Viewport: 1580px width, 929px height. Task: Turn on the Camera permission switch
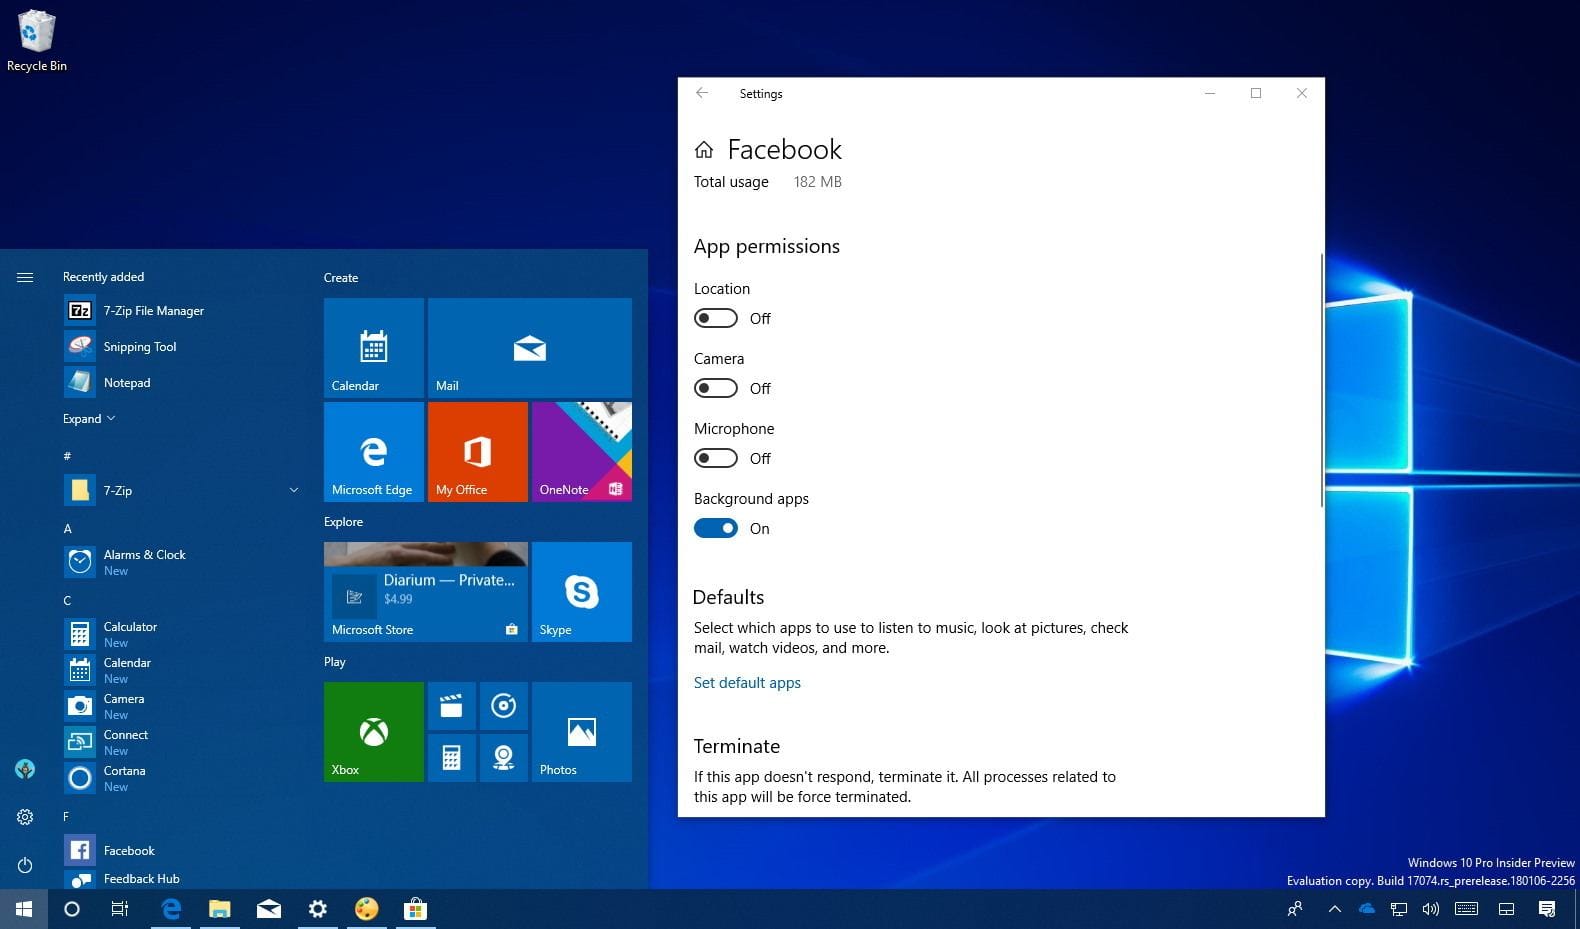tap(716, 388)
